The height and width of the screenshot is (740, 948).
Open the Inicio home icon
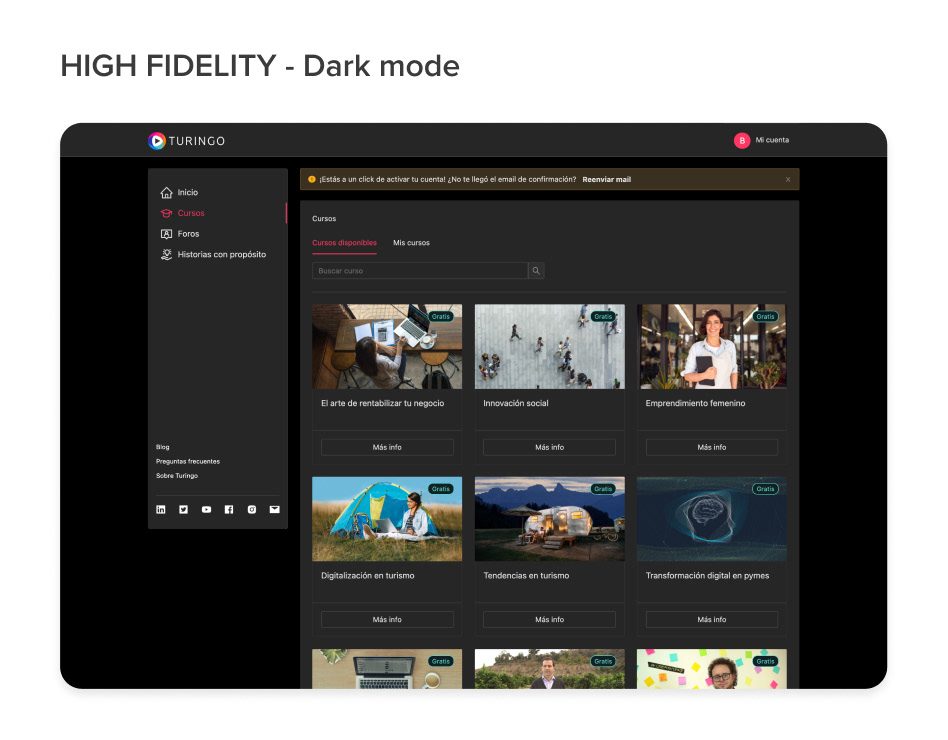click(166, 193)
